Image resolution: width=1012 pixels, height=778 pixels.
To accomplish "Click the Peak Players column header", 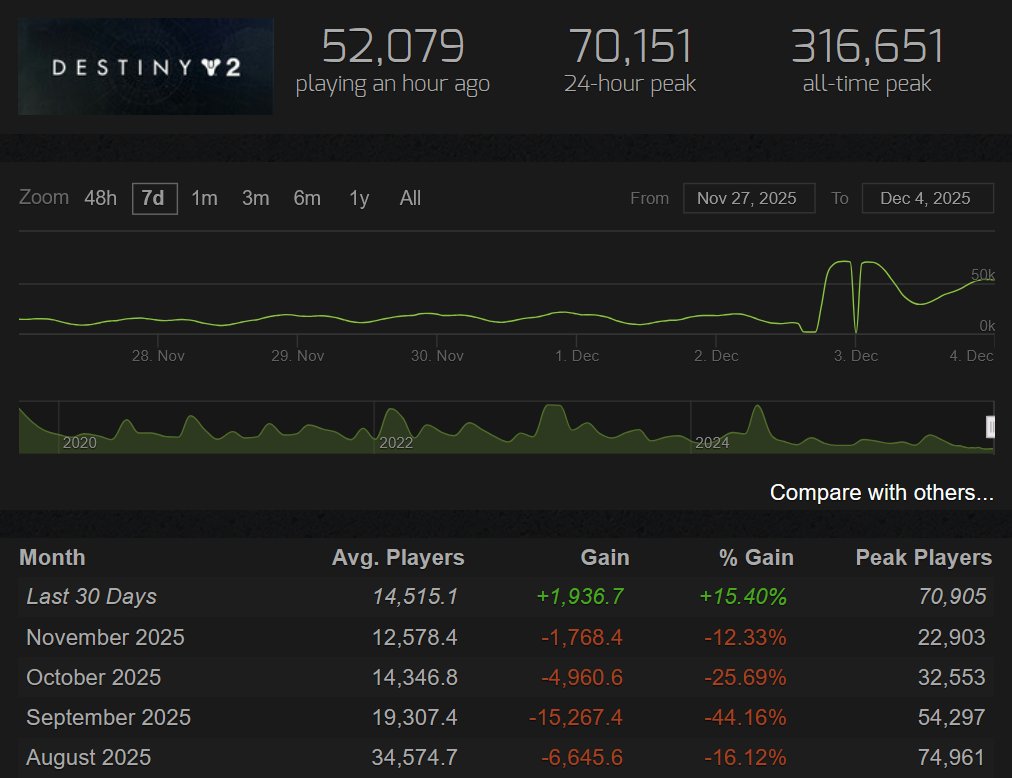I will 924,558.
